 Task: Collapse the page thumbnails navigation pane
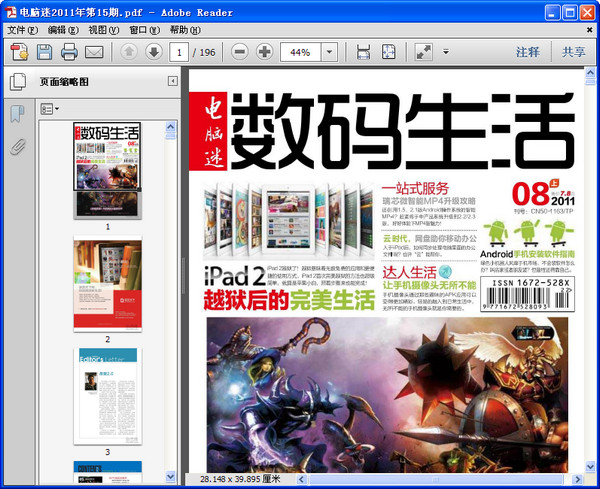pyautogui.click(x=172, y=81)
